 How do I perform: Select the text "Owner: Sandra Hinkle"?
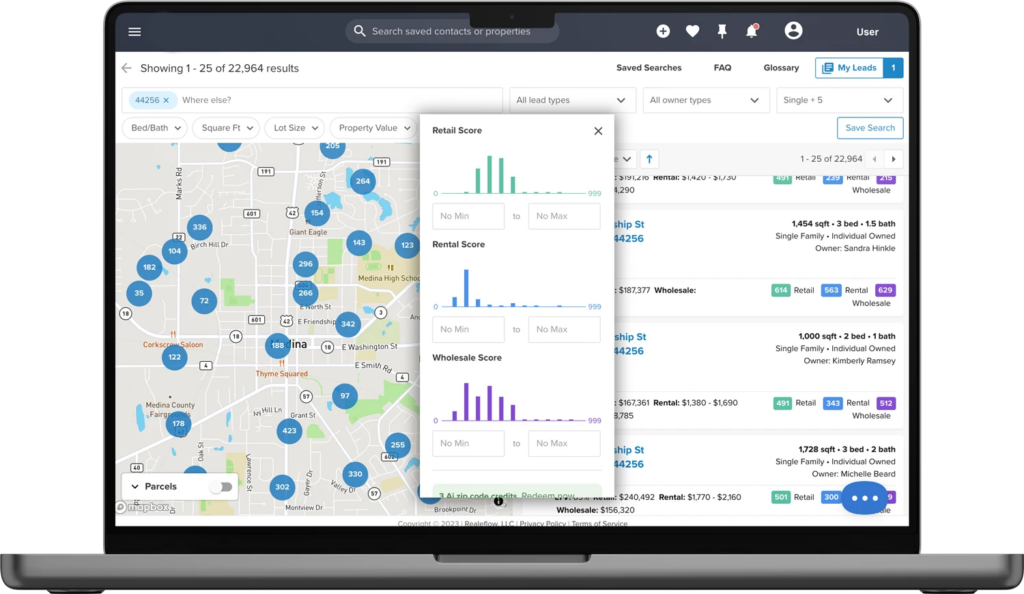[x=855, y=249]
